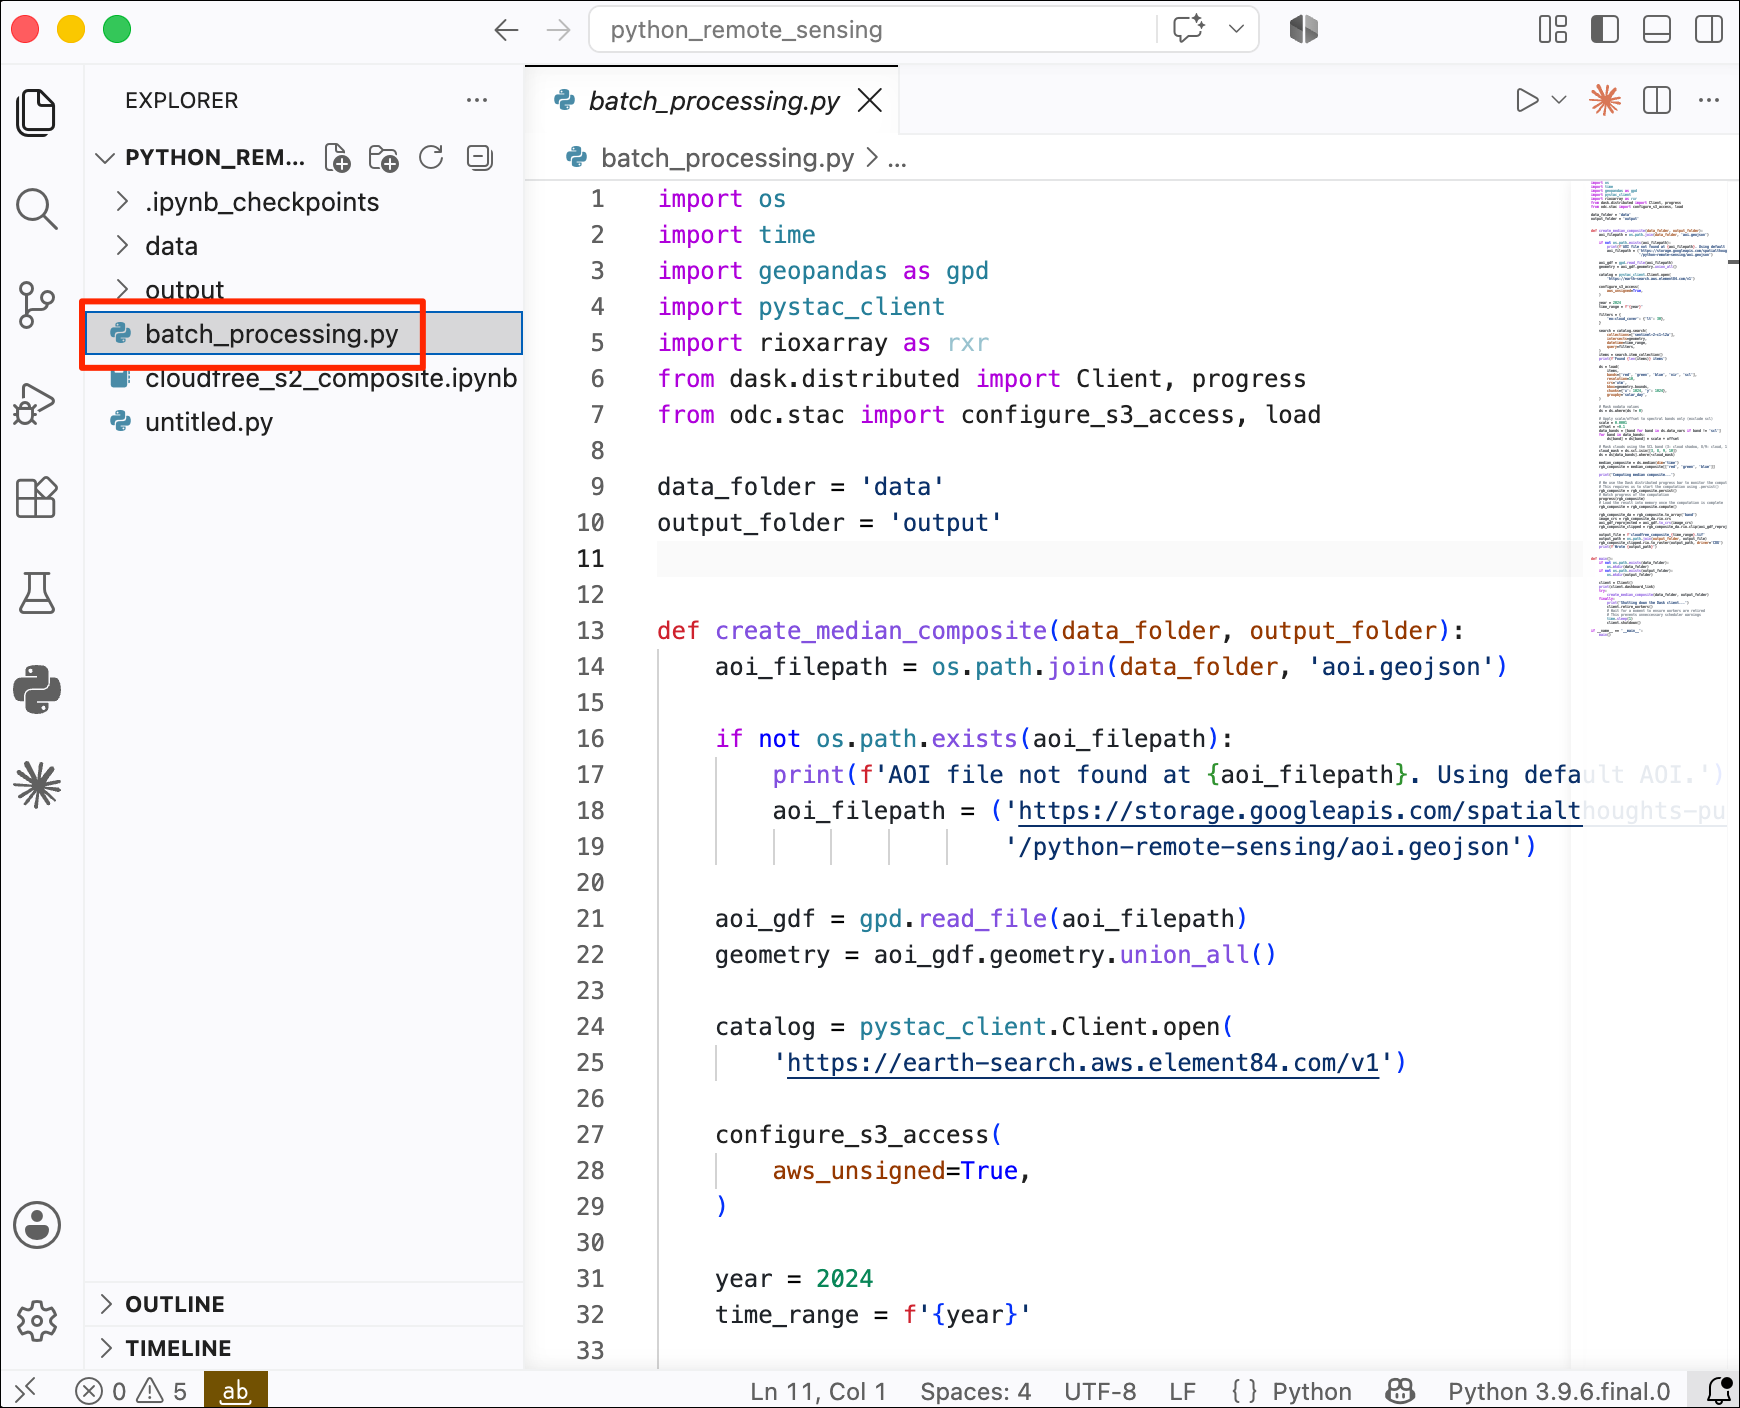Image resolution: width=1740 pixels, height=1408 pixels.
Task: Click the New File icon in Explorer
Action: tap(338, 157)
